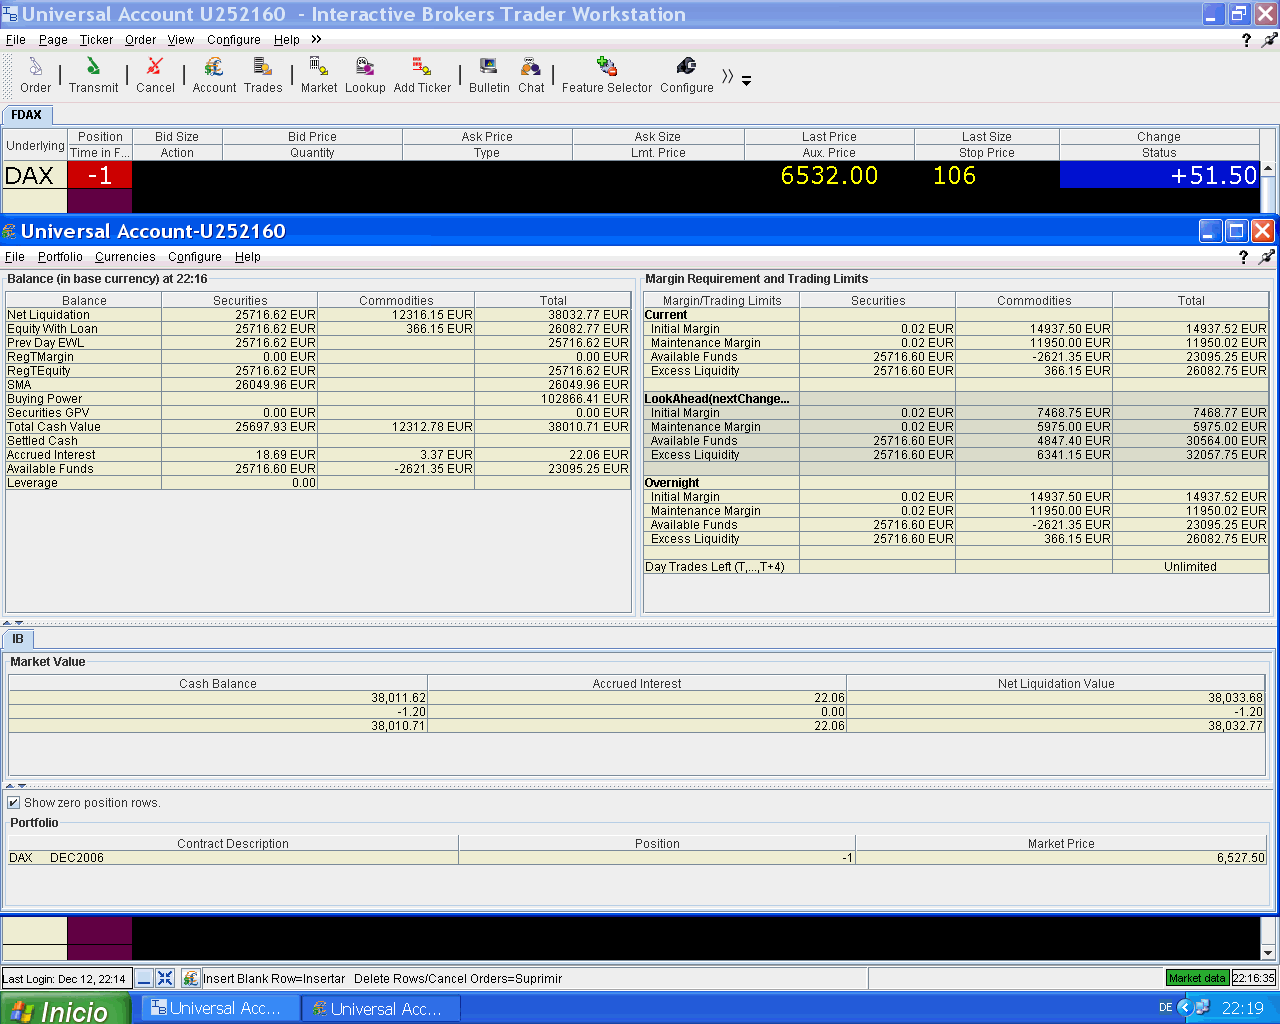This screenshot has height=1024, width=1280.
Task: Click the Contract Description column header
Action: tap(233, 843)
